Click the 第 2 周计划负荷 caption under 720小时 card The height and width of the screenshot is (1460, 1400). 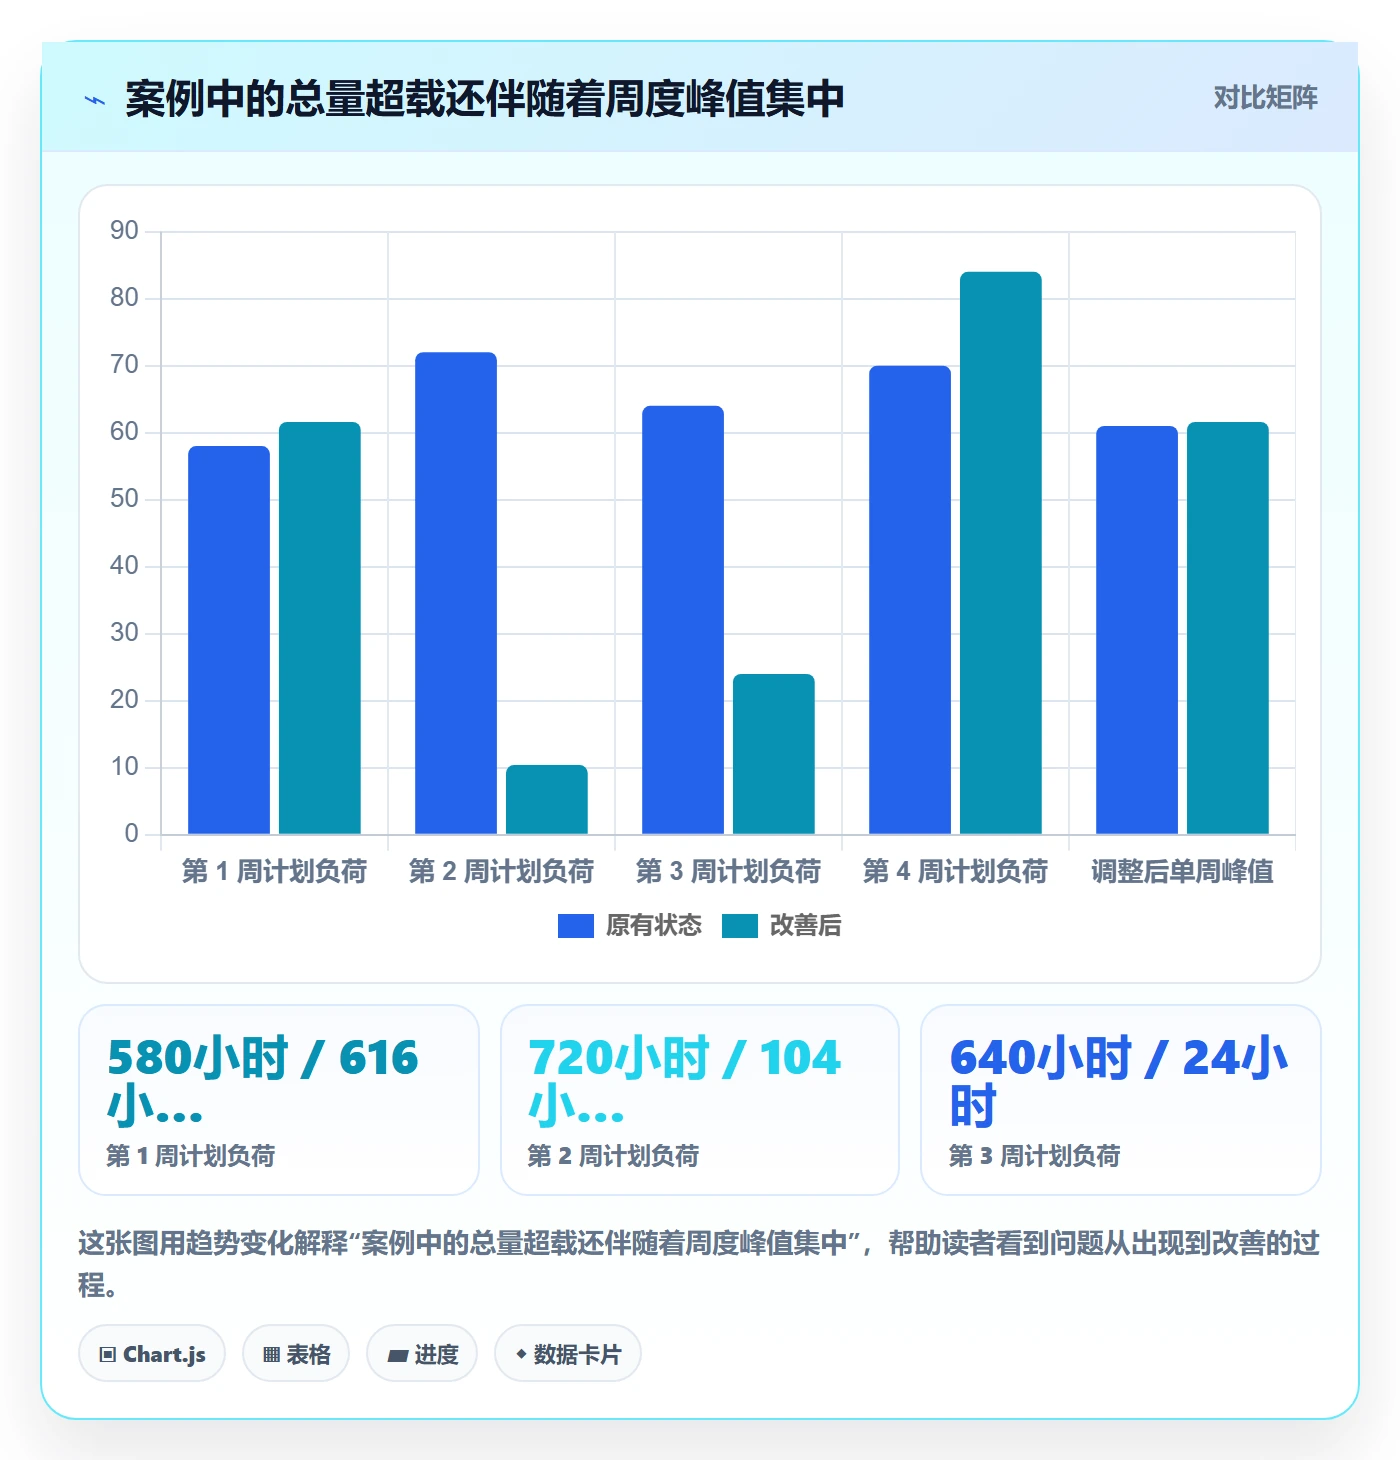click(x=613, y=1157)
